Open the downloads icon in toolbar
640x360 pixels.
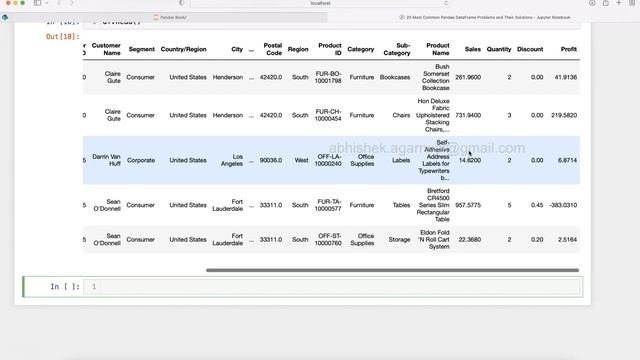tap(592, 3)
